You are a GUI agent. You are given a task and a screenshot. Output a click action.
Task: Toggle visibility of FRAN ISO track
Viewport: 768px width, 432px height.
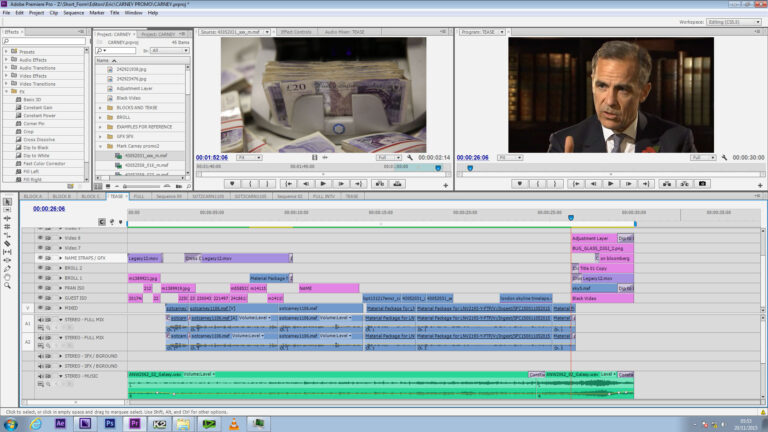(40, 288)
